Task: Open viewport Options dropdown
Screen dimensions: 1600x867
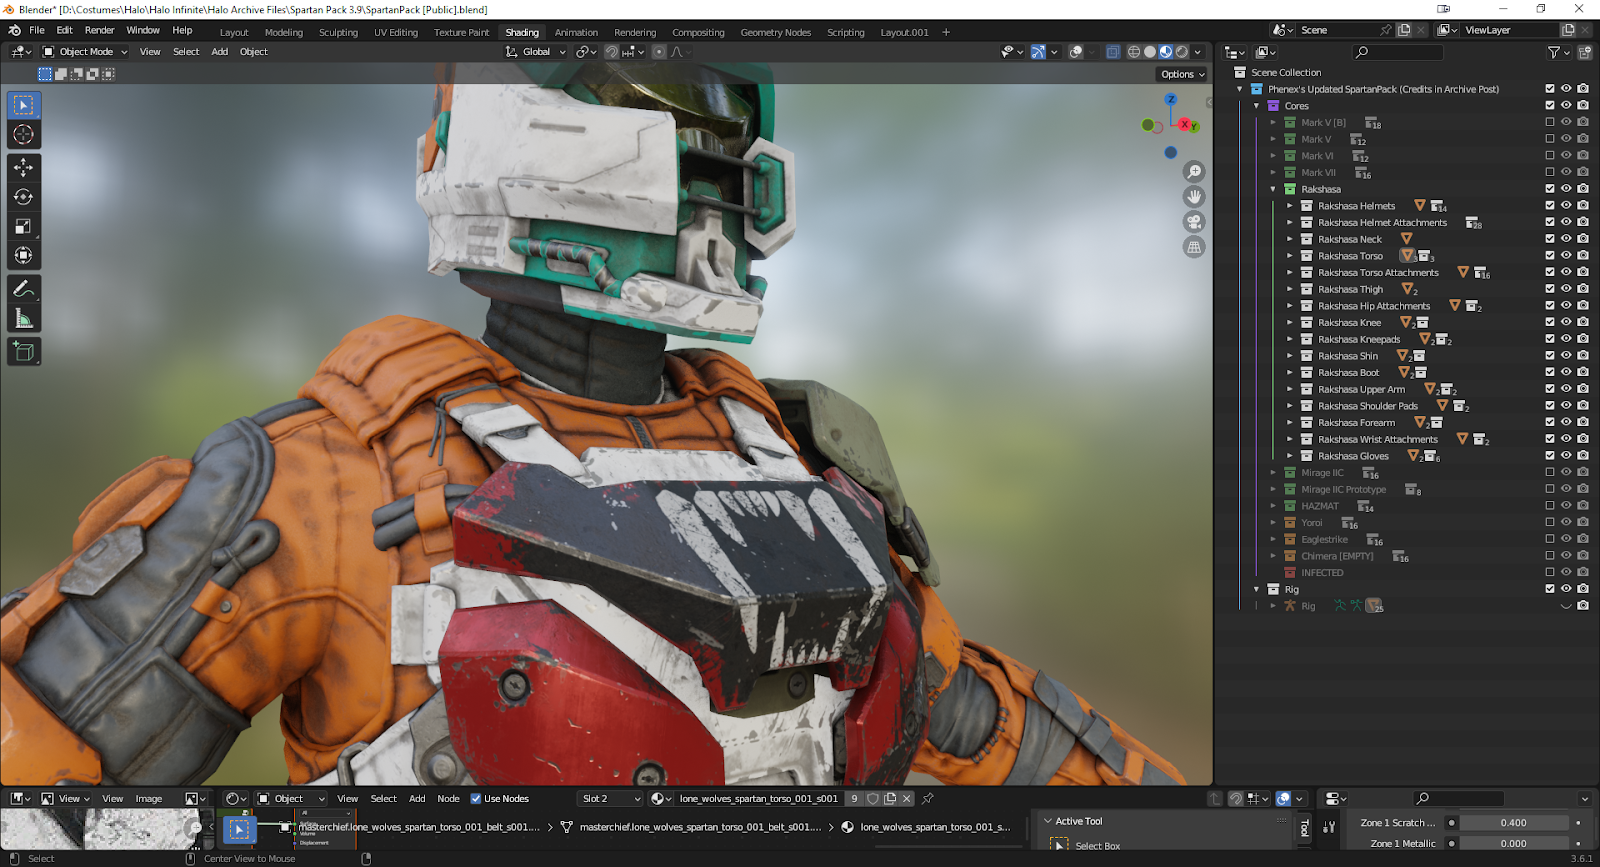Action: [x=1183, y=74]
